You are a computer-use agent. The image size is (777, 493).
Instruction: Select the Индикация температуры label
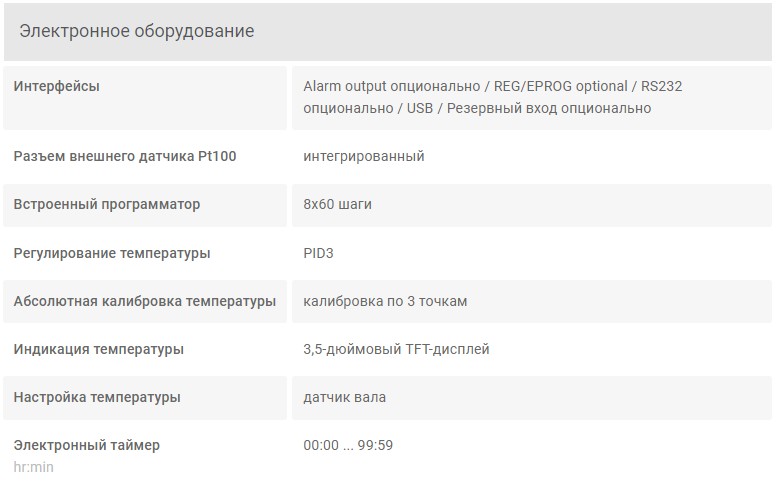(99, 349)
